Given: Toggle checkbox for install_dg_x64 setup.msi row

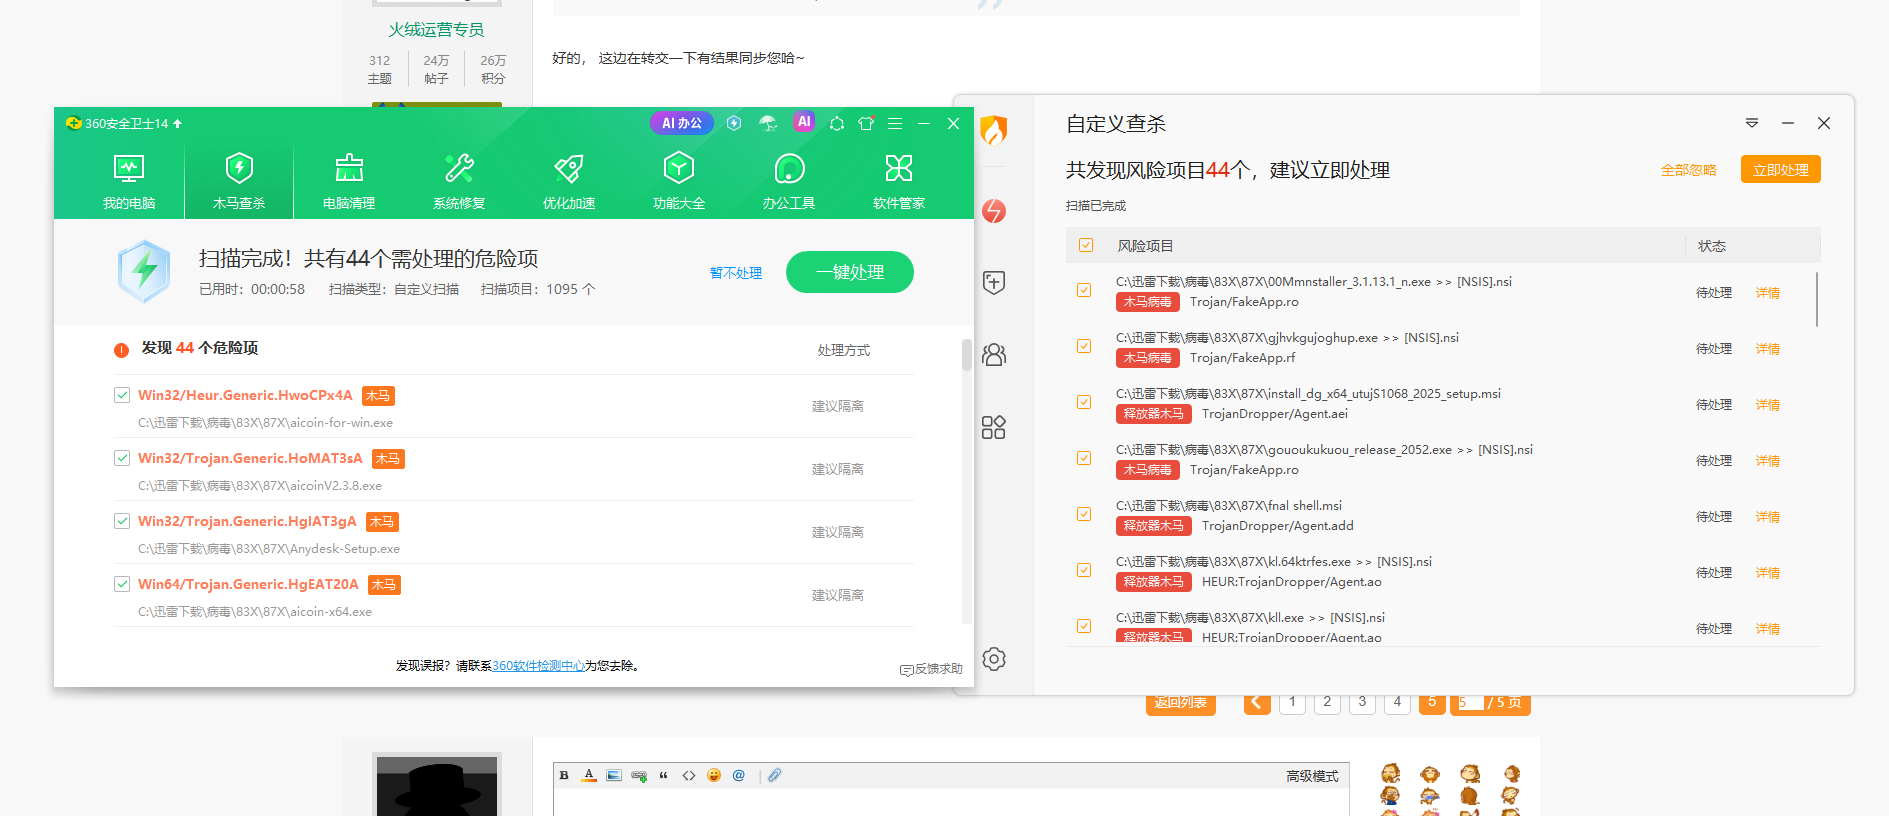Looking at the screenshot, I should (1084, 402).
